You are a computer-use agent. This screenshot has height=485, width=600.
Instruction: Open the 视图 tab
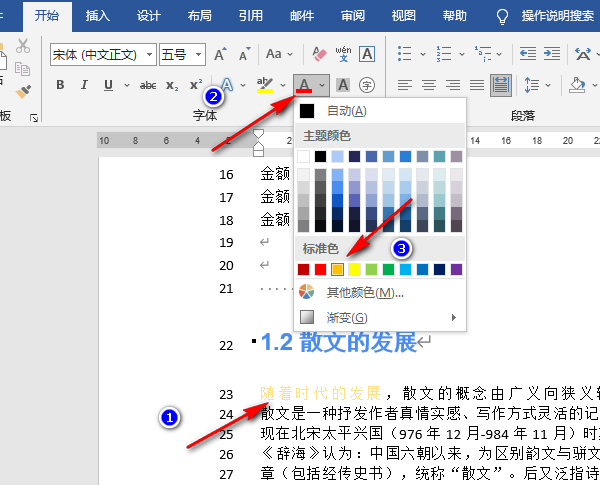pos(403,16)
